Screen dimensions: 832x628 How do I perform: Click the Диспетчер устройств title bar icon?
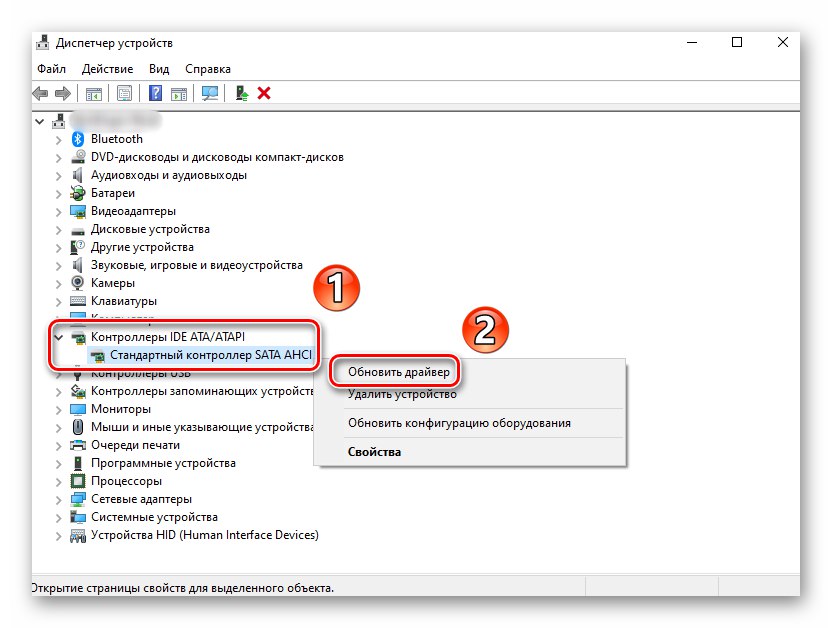[42, 43]
